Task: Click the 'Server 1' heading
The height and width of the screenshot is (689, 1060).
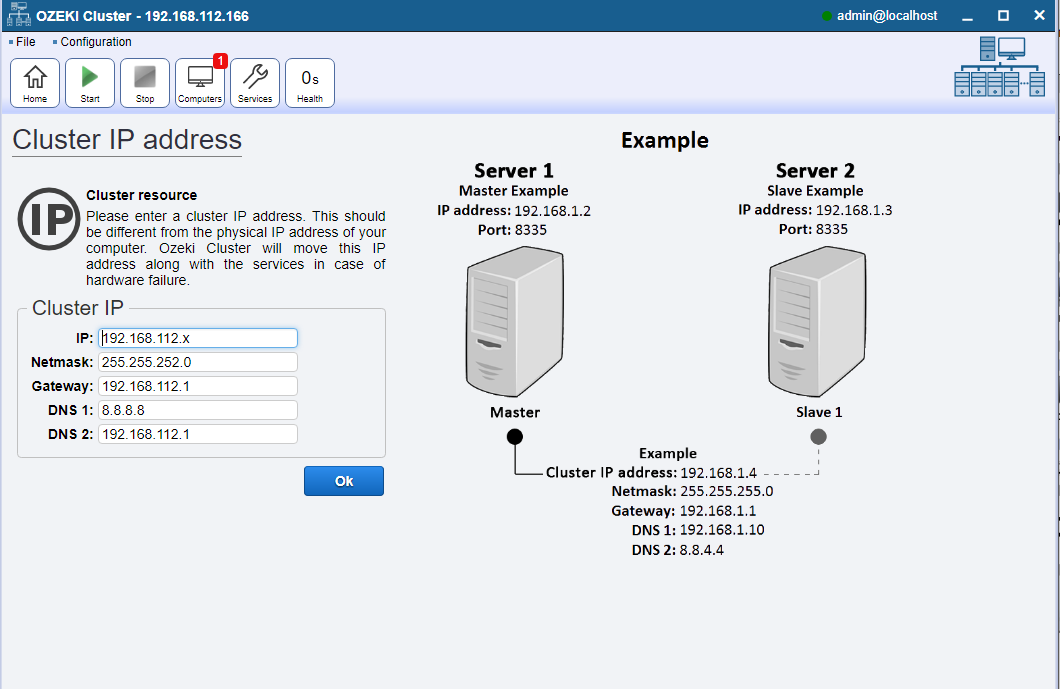Action: coord(514,170)
